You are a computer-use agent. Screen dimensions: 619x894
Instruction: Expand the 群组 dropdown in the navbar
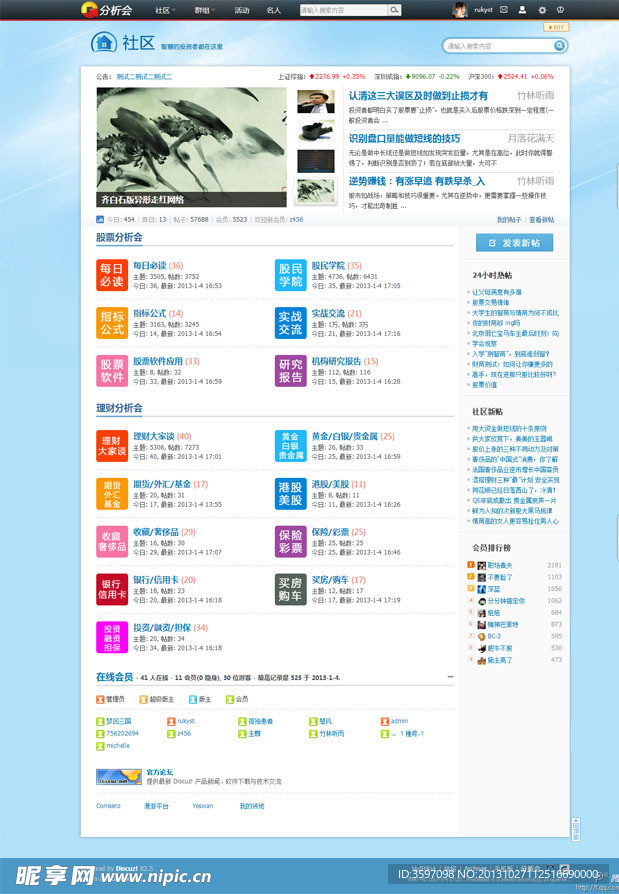point(205,10)
